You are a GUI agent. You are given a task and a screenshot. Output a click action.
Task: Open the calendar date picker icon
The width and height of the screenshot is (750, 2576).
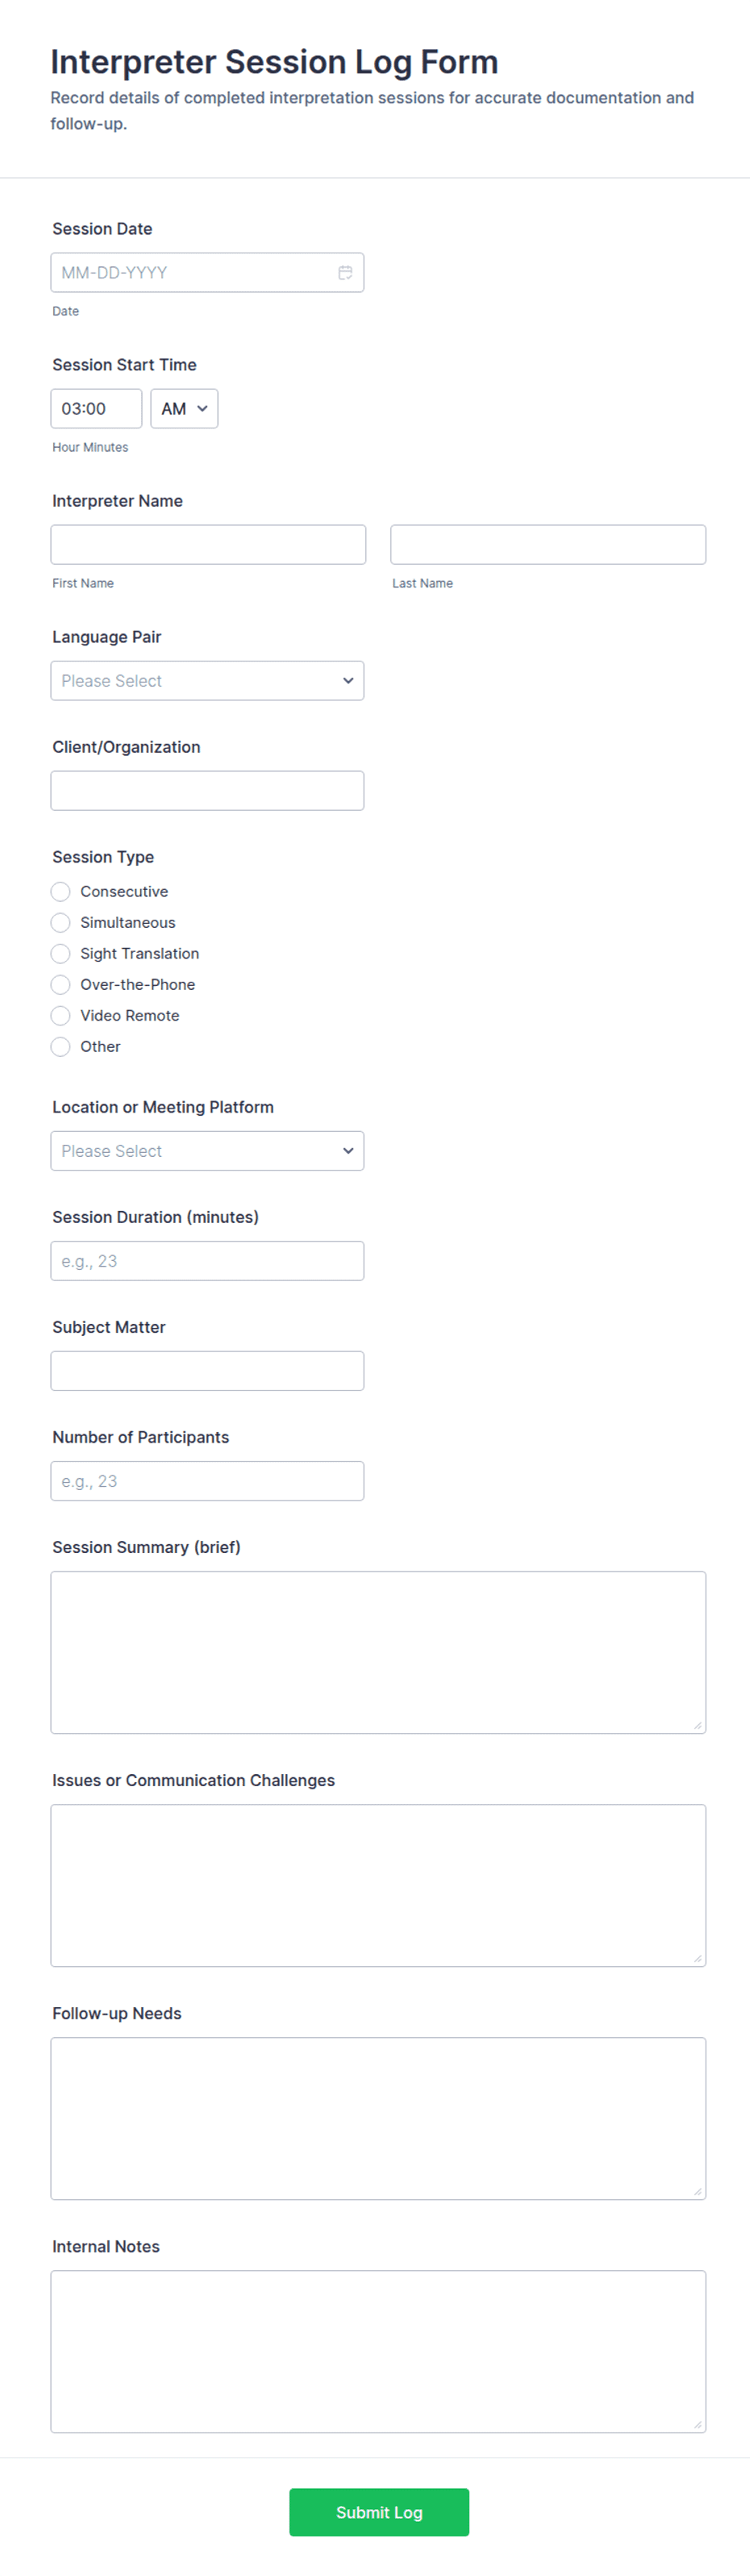click(x=345, y=273)
